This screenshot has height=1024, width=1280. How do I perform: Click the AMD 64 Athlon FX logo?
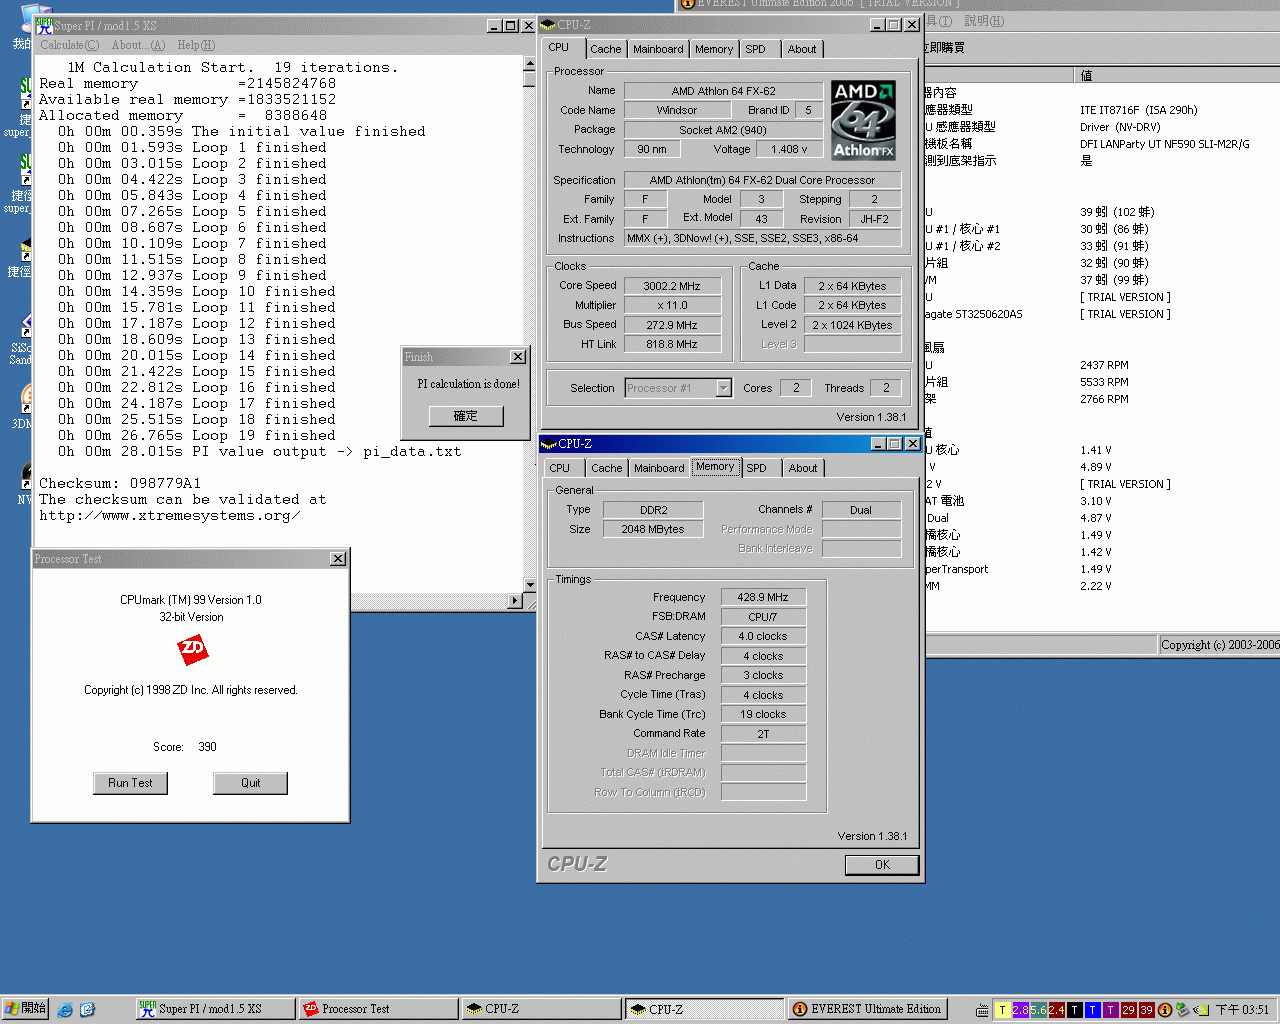864,120
